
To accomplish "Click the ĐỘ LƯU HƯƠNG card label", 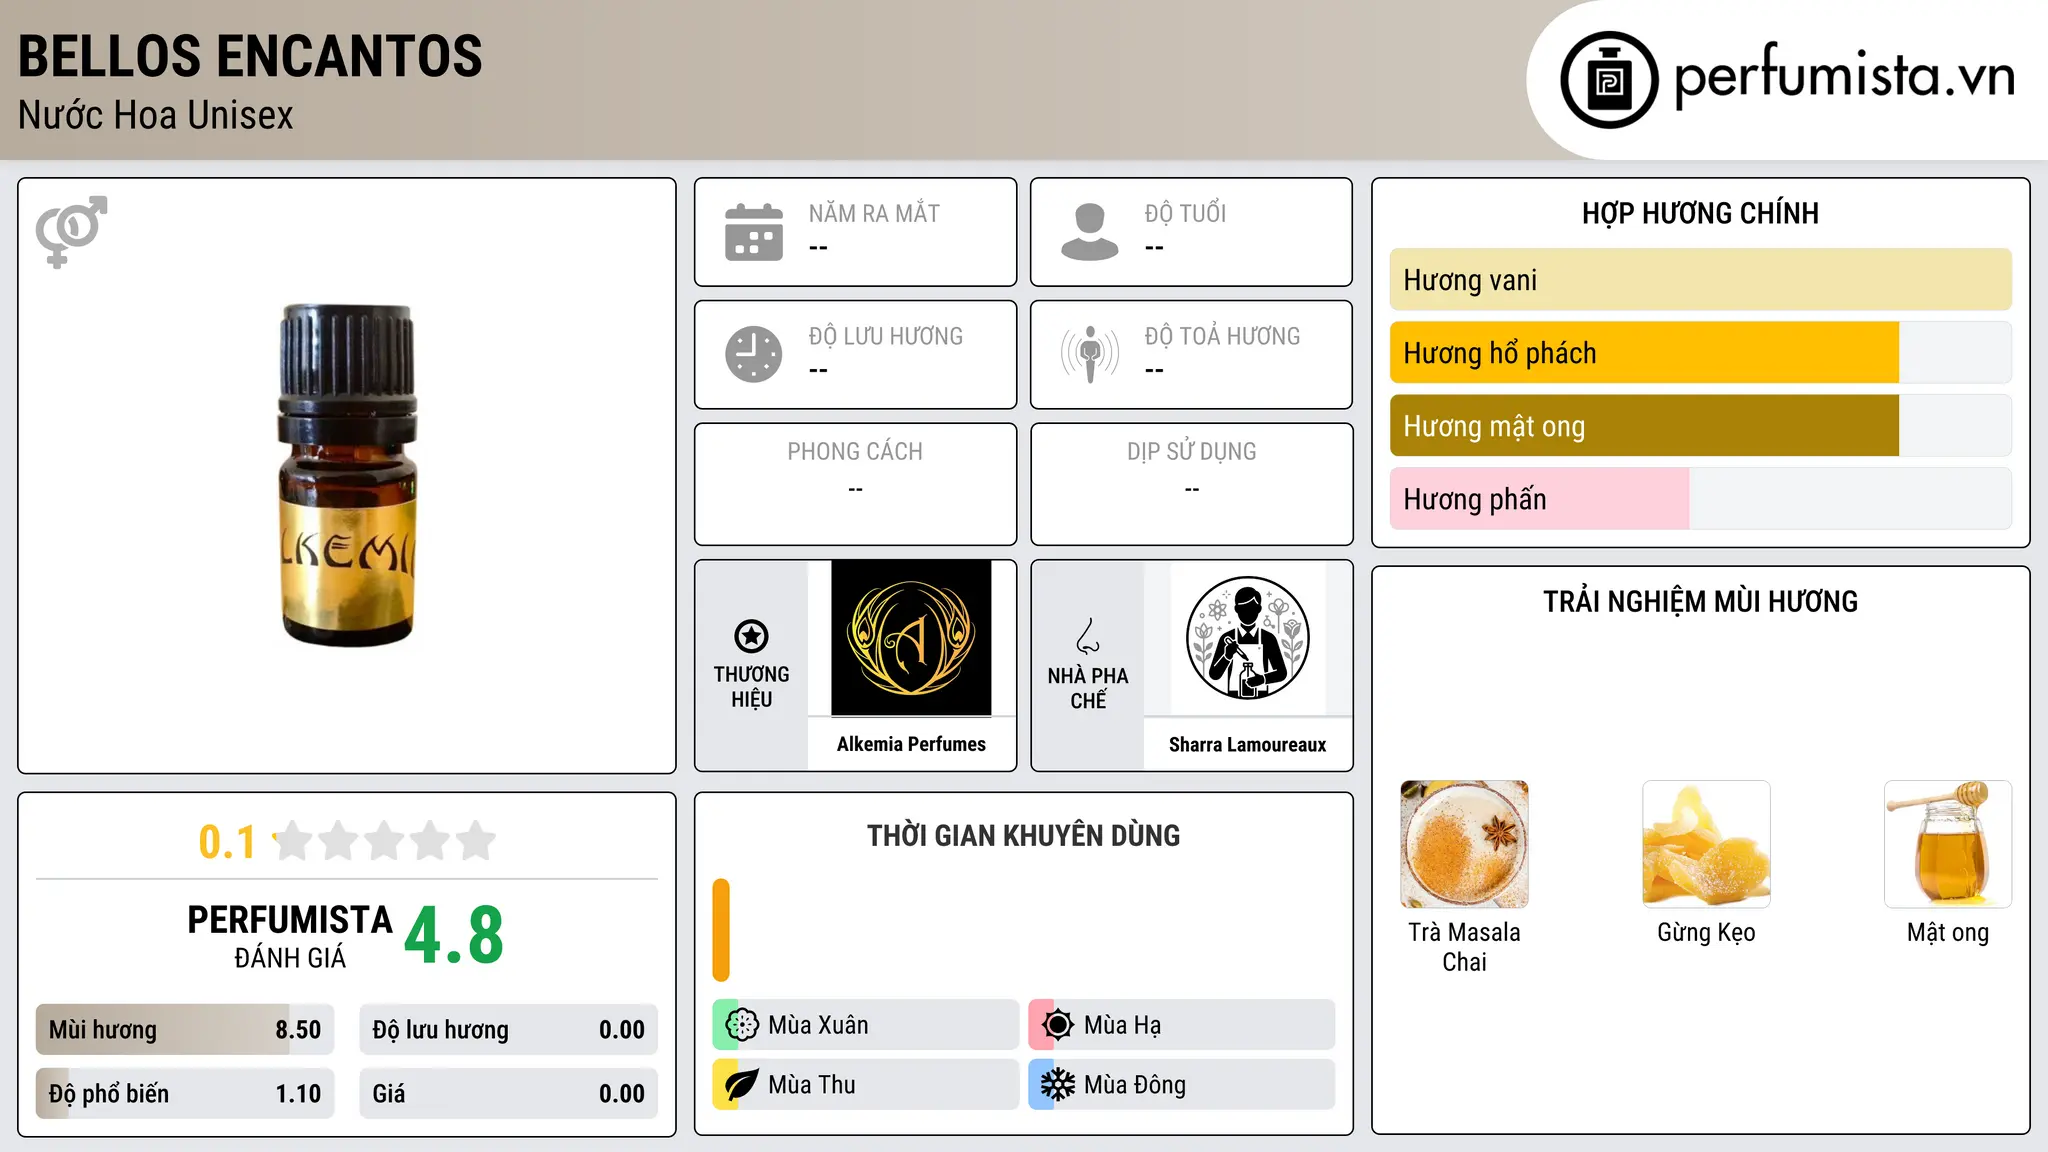I will coord(886,336).
